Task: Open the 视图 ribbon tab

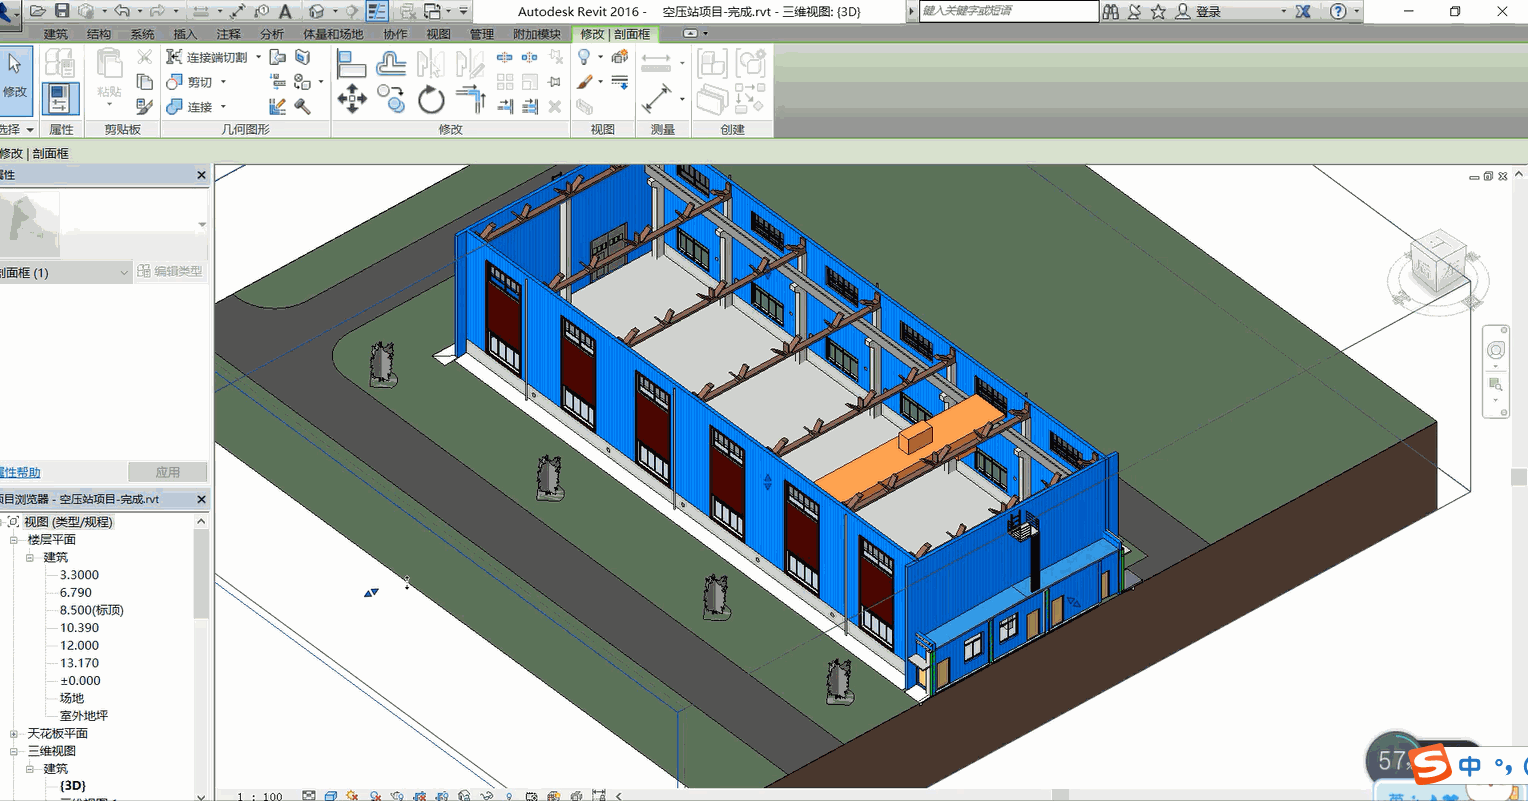Action: point(439,34)
